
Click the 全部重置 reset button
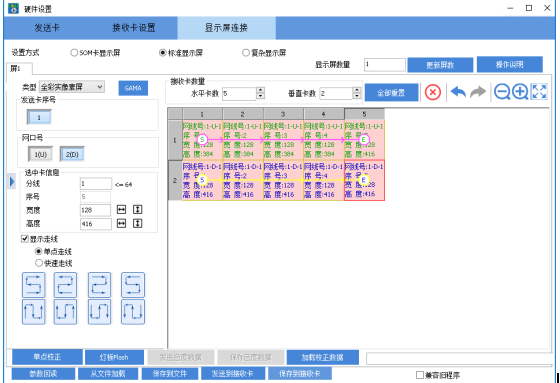[x=391, y=93]
